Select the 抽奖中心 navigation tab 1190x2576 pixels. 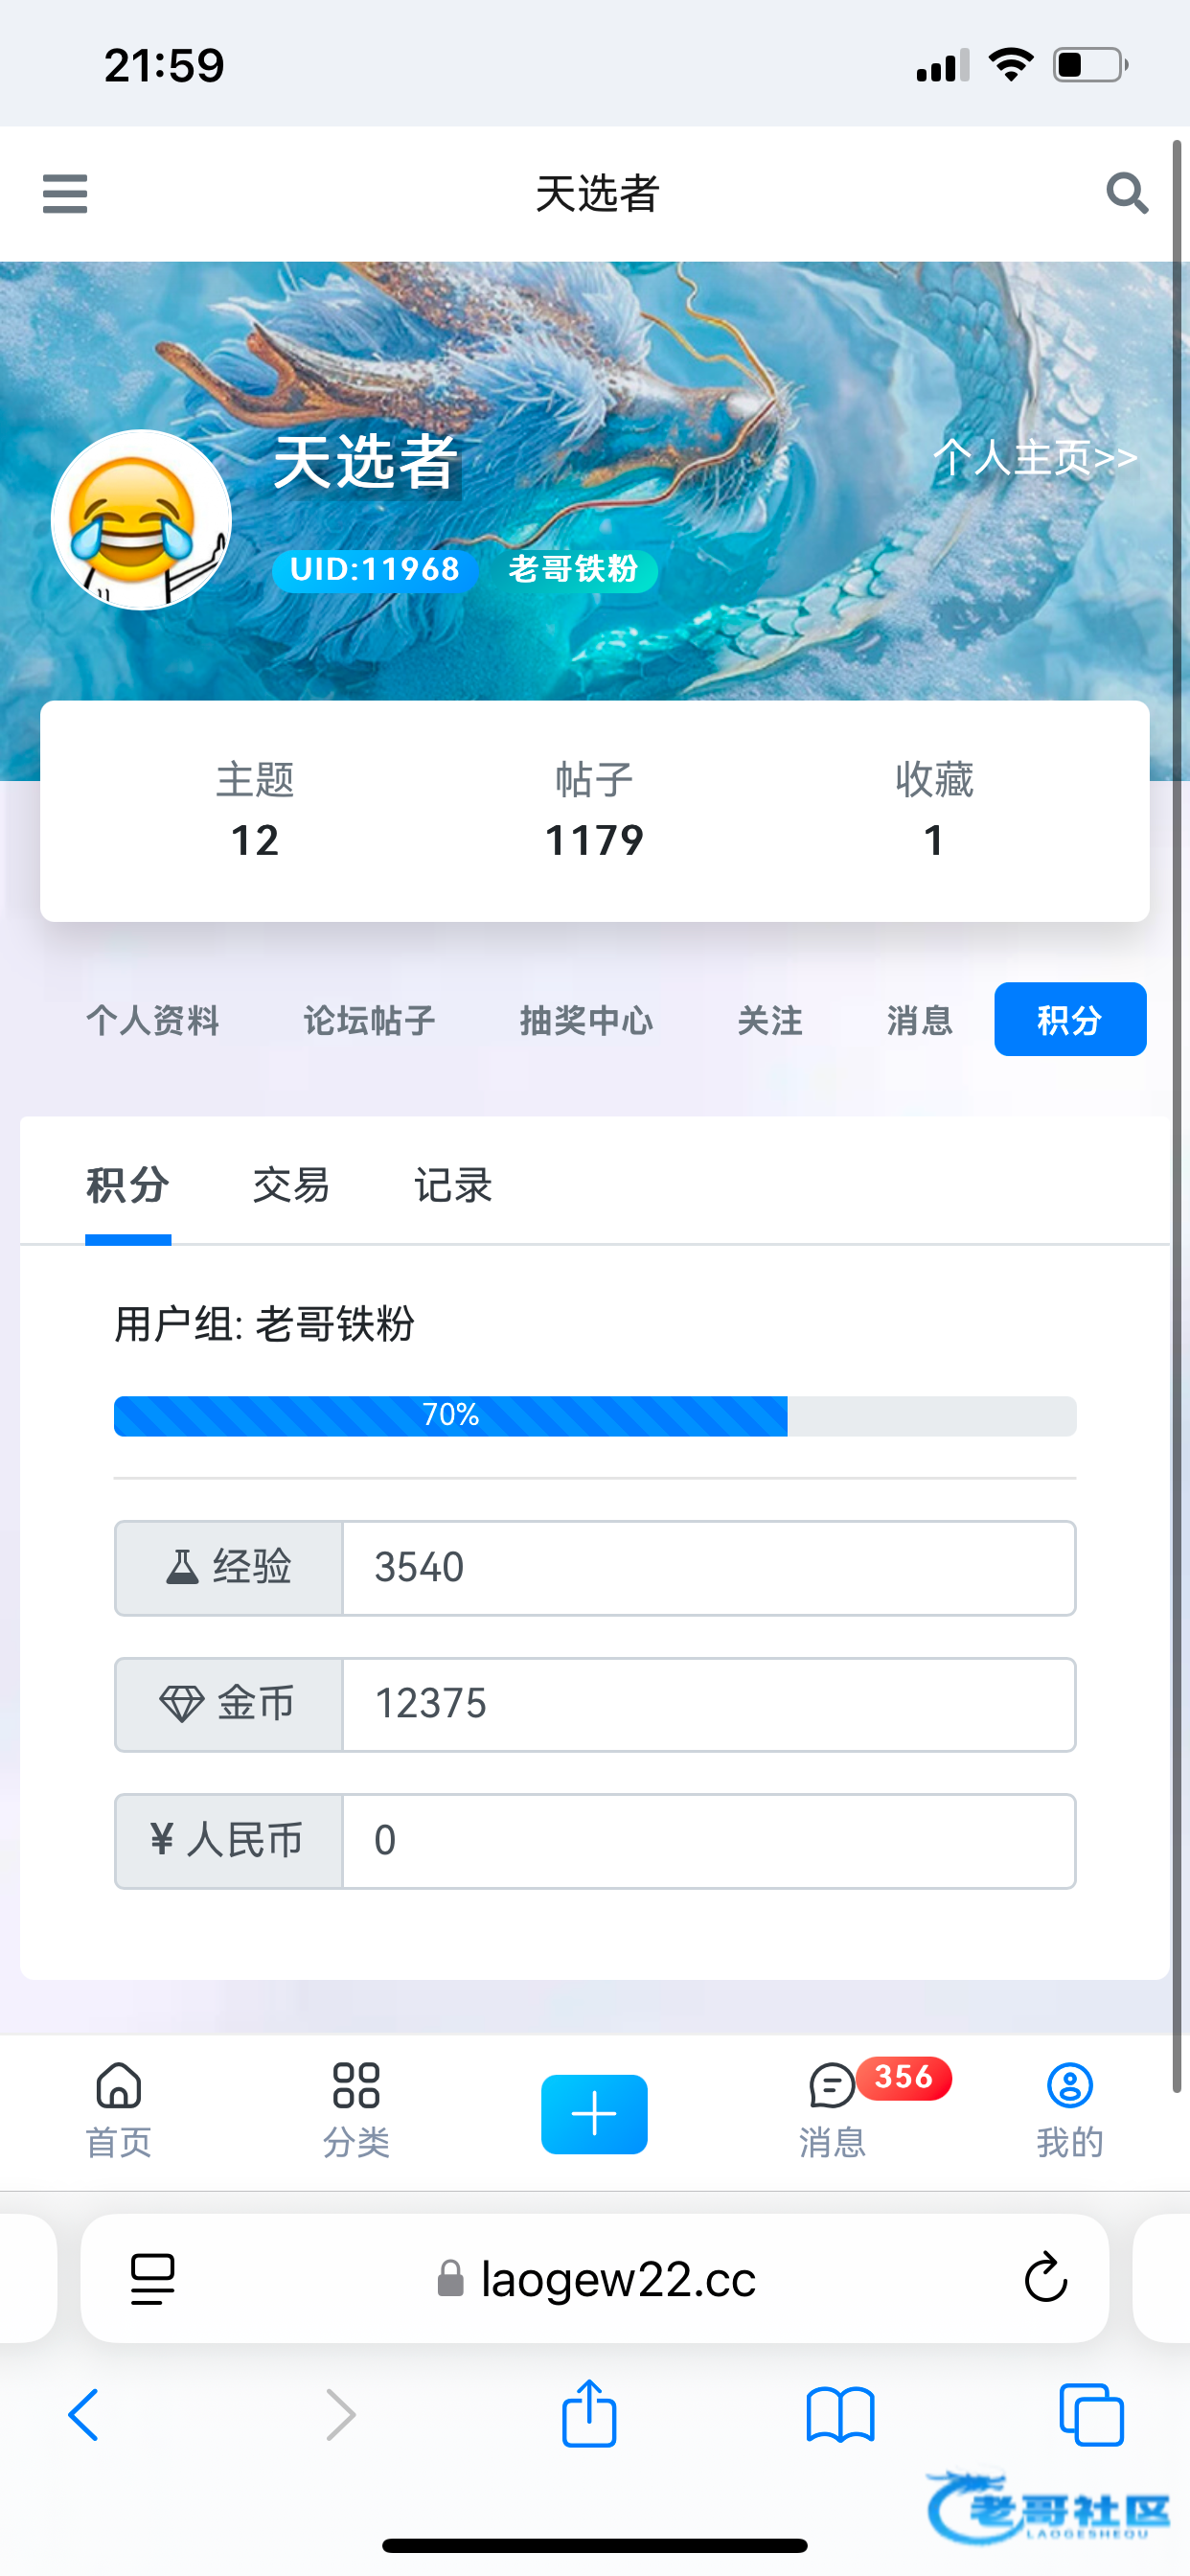click(x=586, y=1020)
